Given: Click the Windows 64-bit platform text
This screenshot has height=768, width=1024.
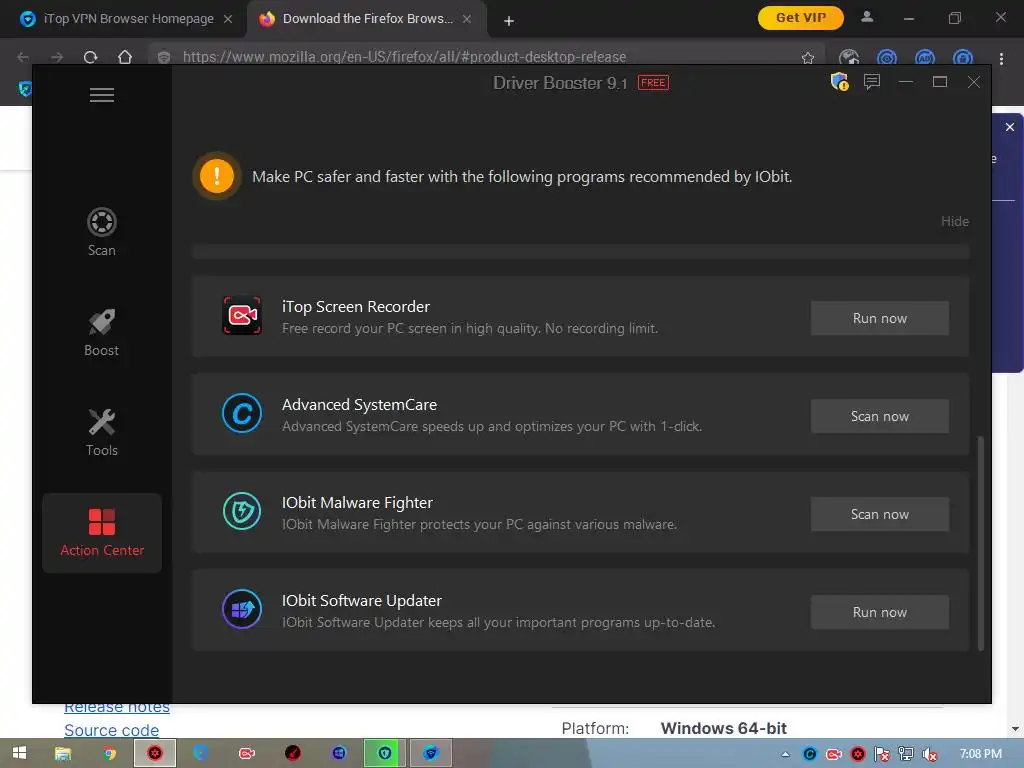Looking at the screenshot, I should tap(724, 728).
